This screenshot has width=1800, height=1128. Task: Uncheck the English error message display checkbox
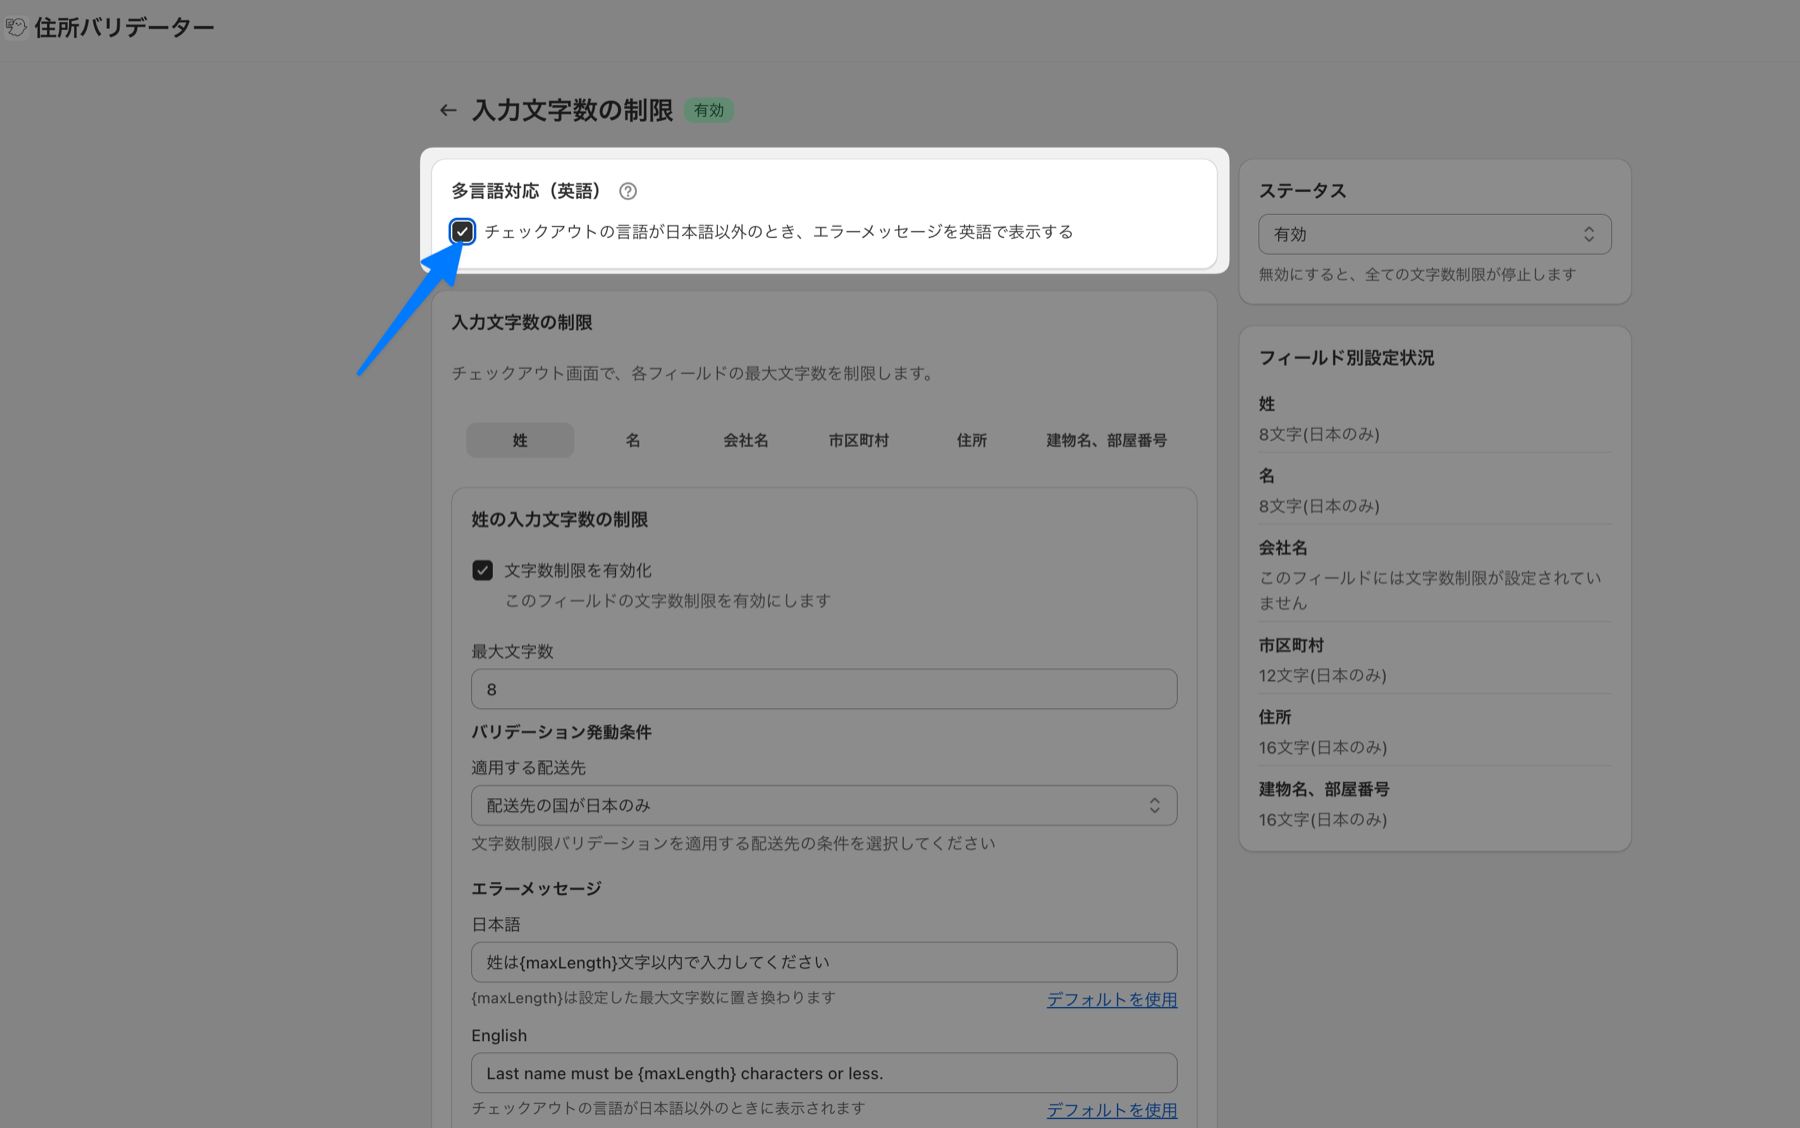click(462, 232)
